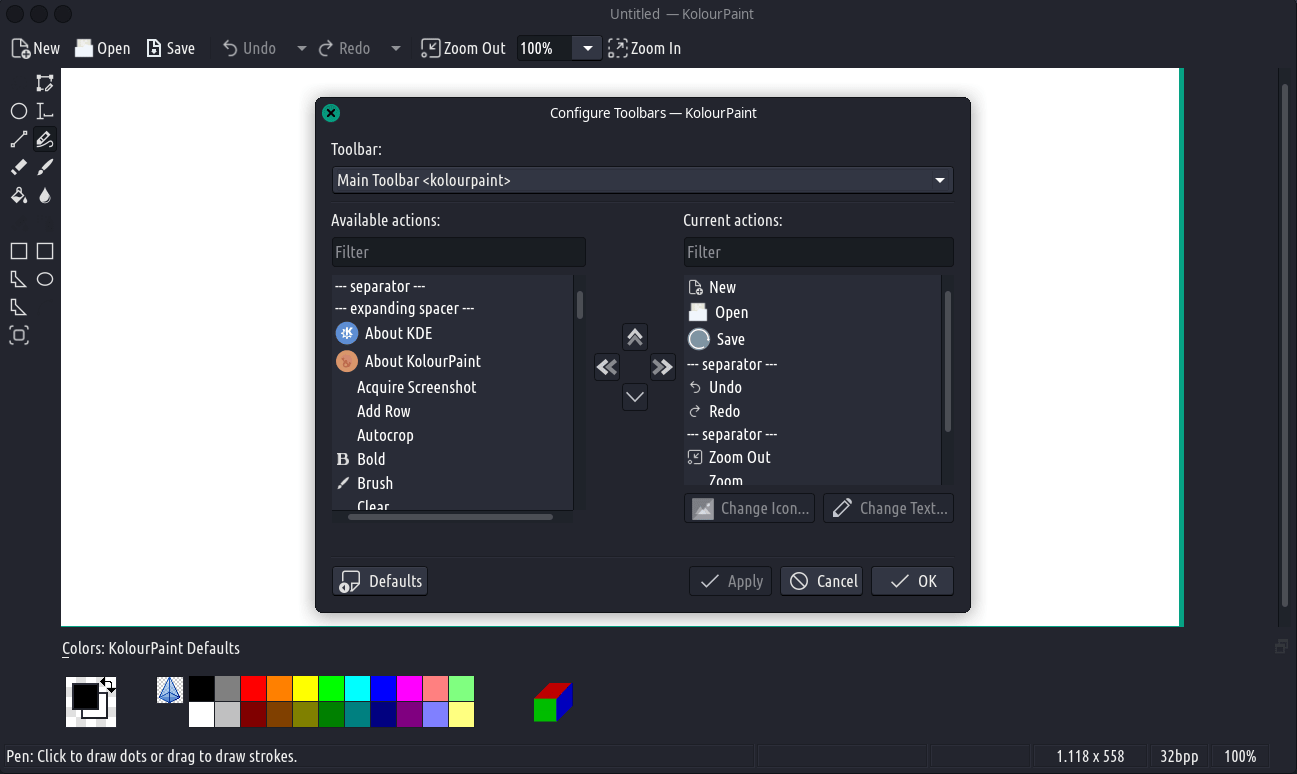Open the Redo history dropdown arrow
The width and height of the screenshot is (1297, 774).
tap(395, 48)
